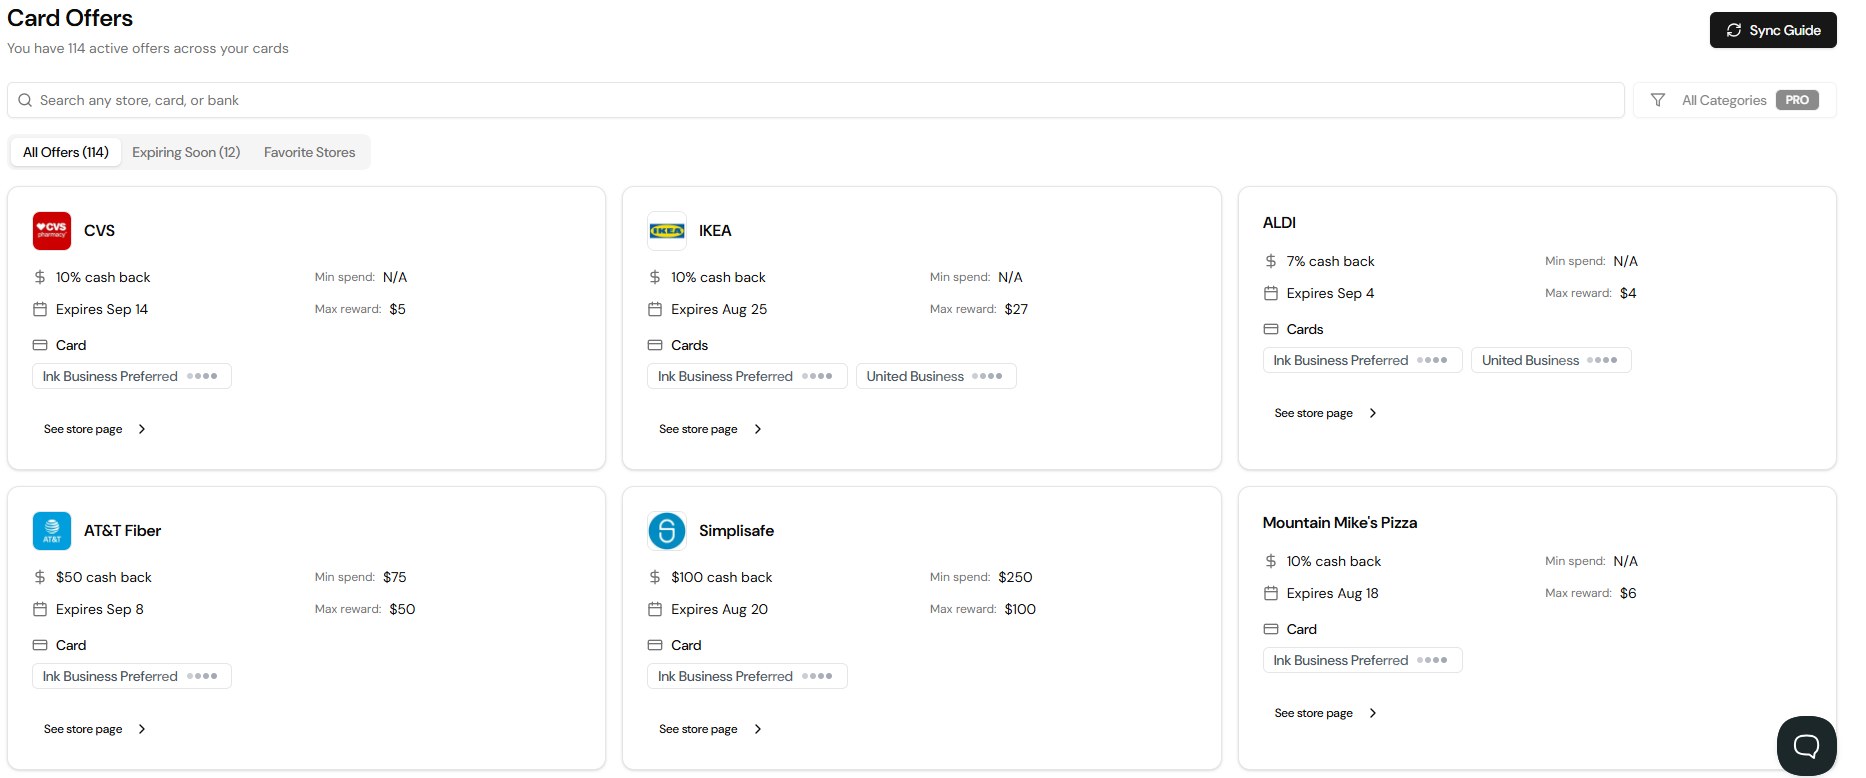Expand Mountain Mike's Pizza store page chevron
The height and width of the screenshot is (778, 1866).
[x=1373, y=713]
